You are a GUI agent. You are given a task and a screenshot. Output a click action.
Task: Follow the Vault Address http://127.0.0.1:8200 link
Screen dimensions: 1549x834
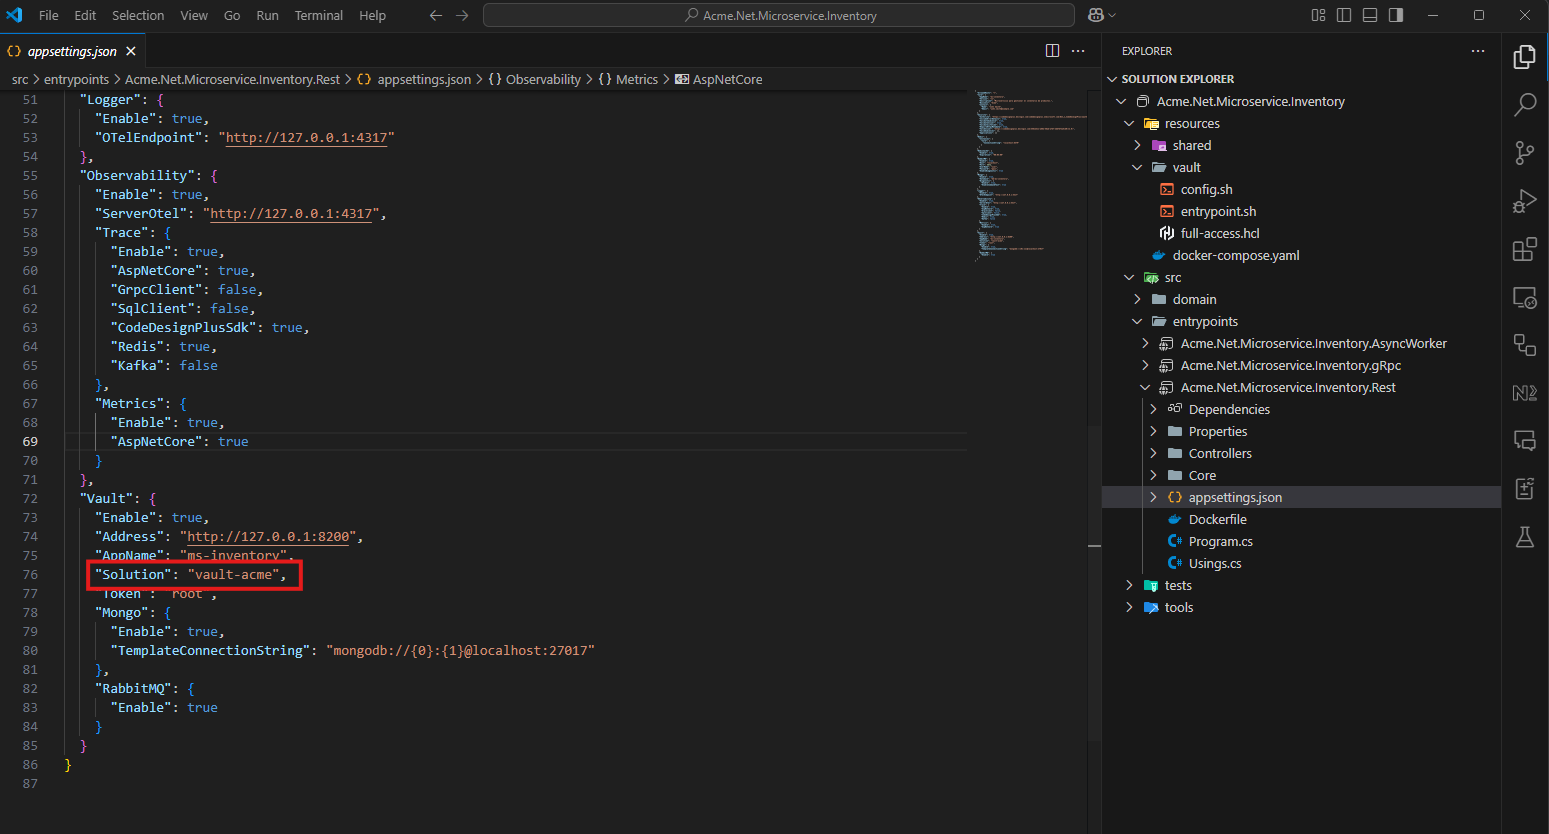[x=268, y=536]
